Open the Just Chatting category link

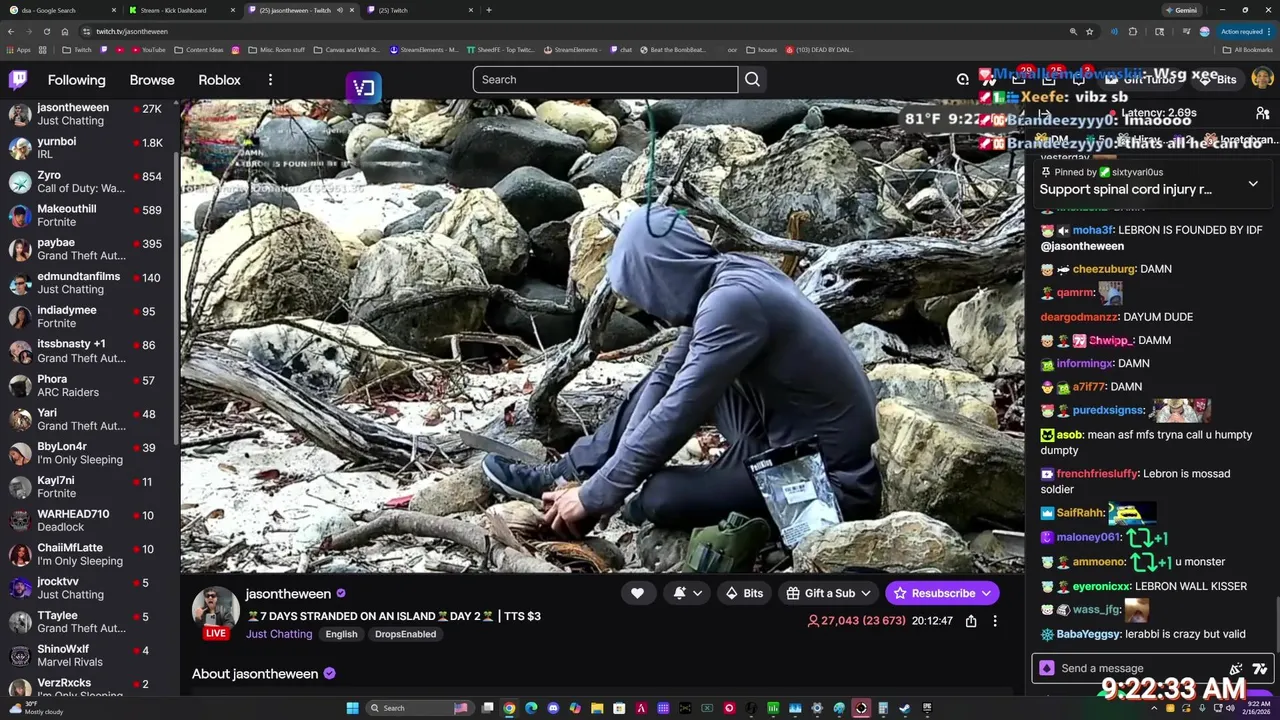click(279, 634)
